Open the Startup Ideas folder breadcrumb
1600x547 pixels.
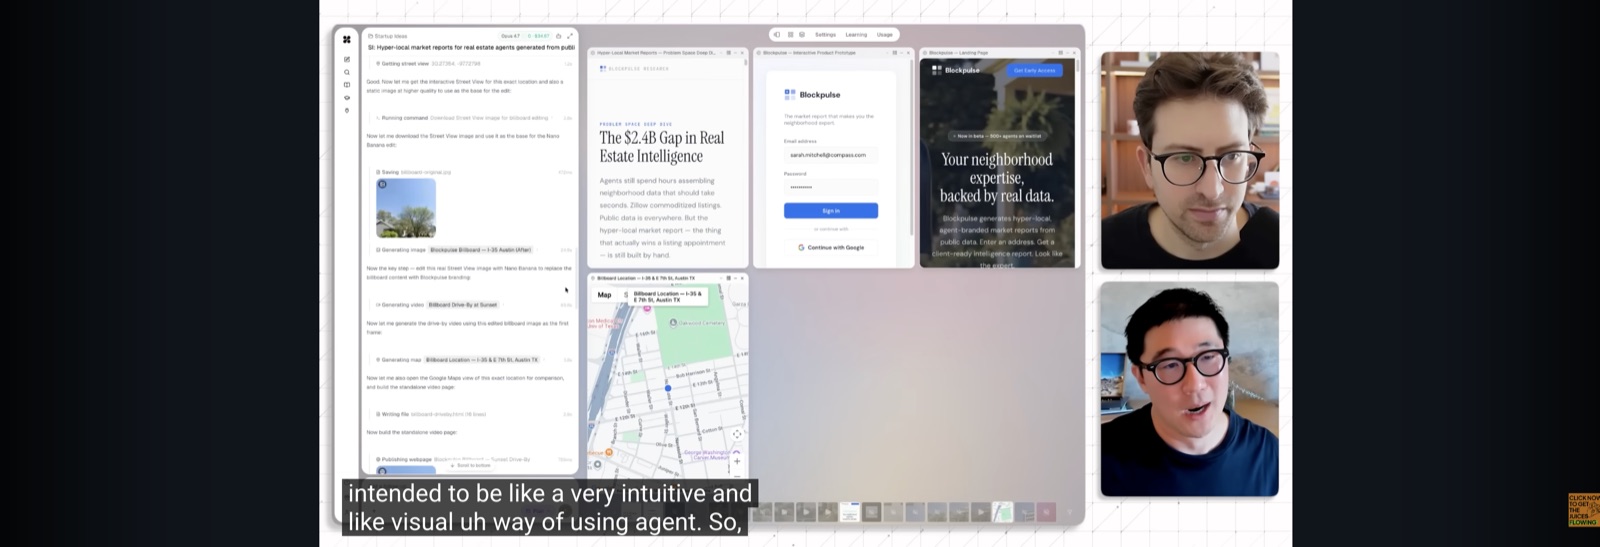point(388,36)
